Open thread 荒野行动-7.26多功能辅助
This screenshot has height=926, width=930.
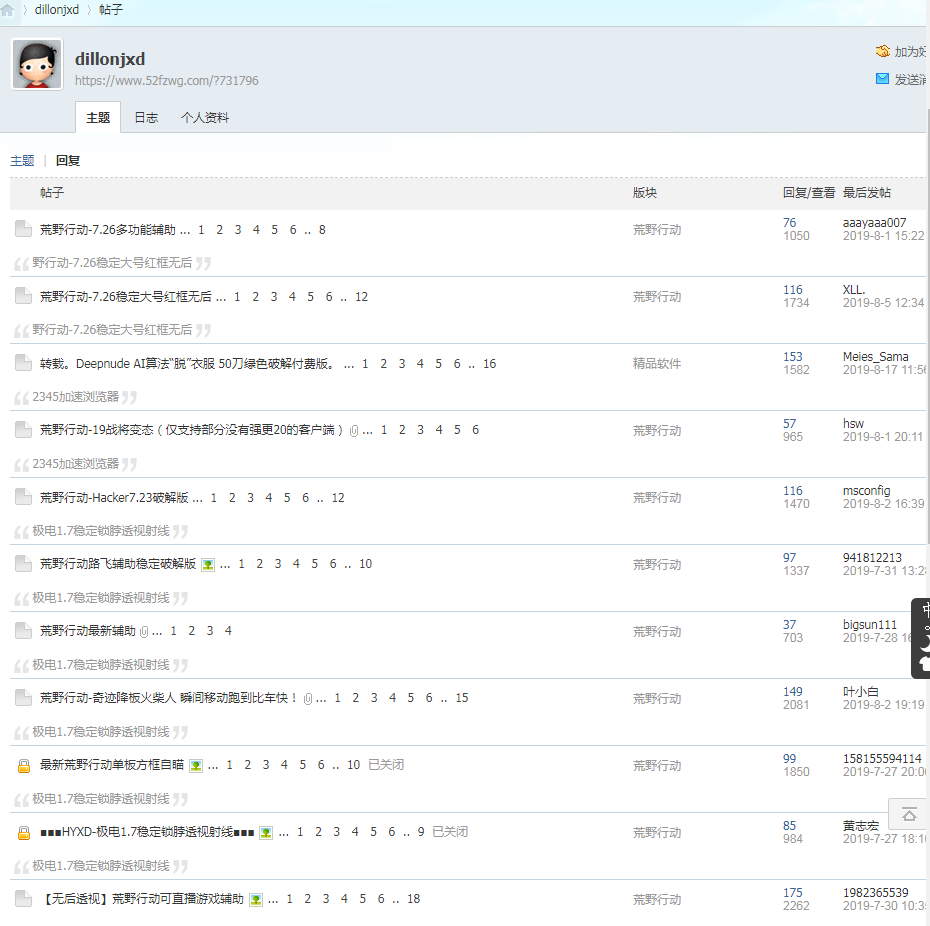click(x=108, y=230)
